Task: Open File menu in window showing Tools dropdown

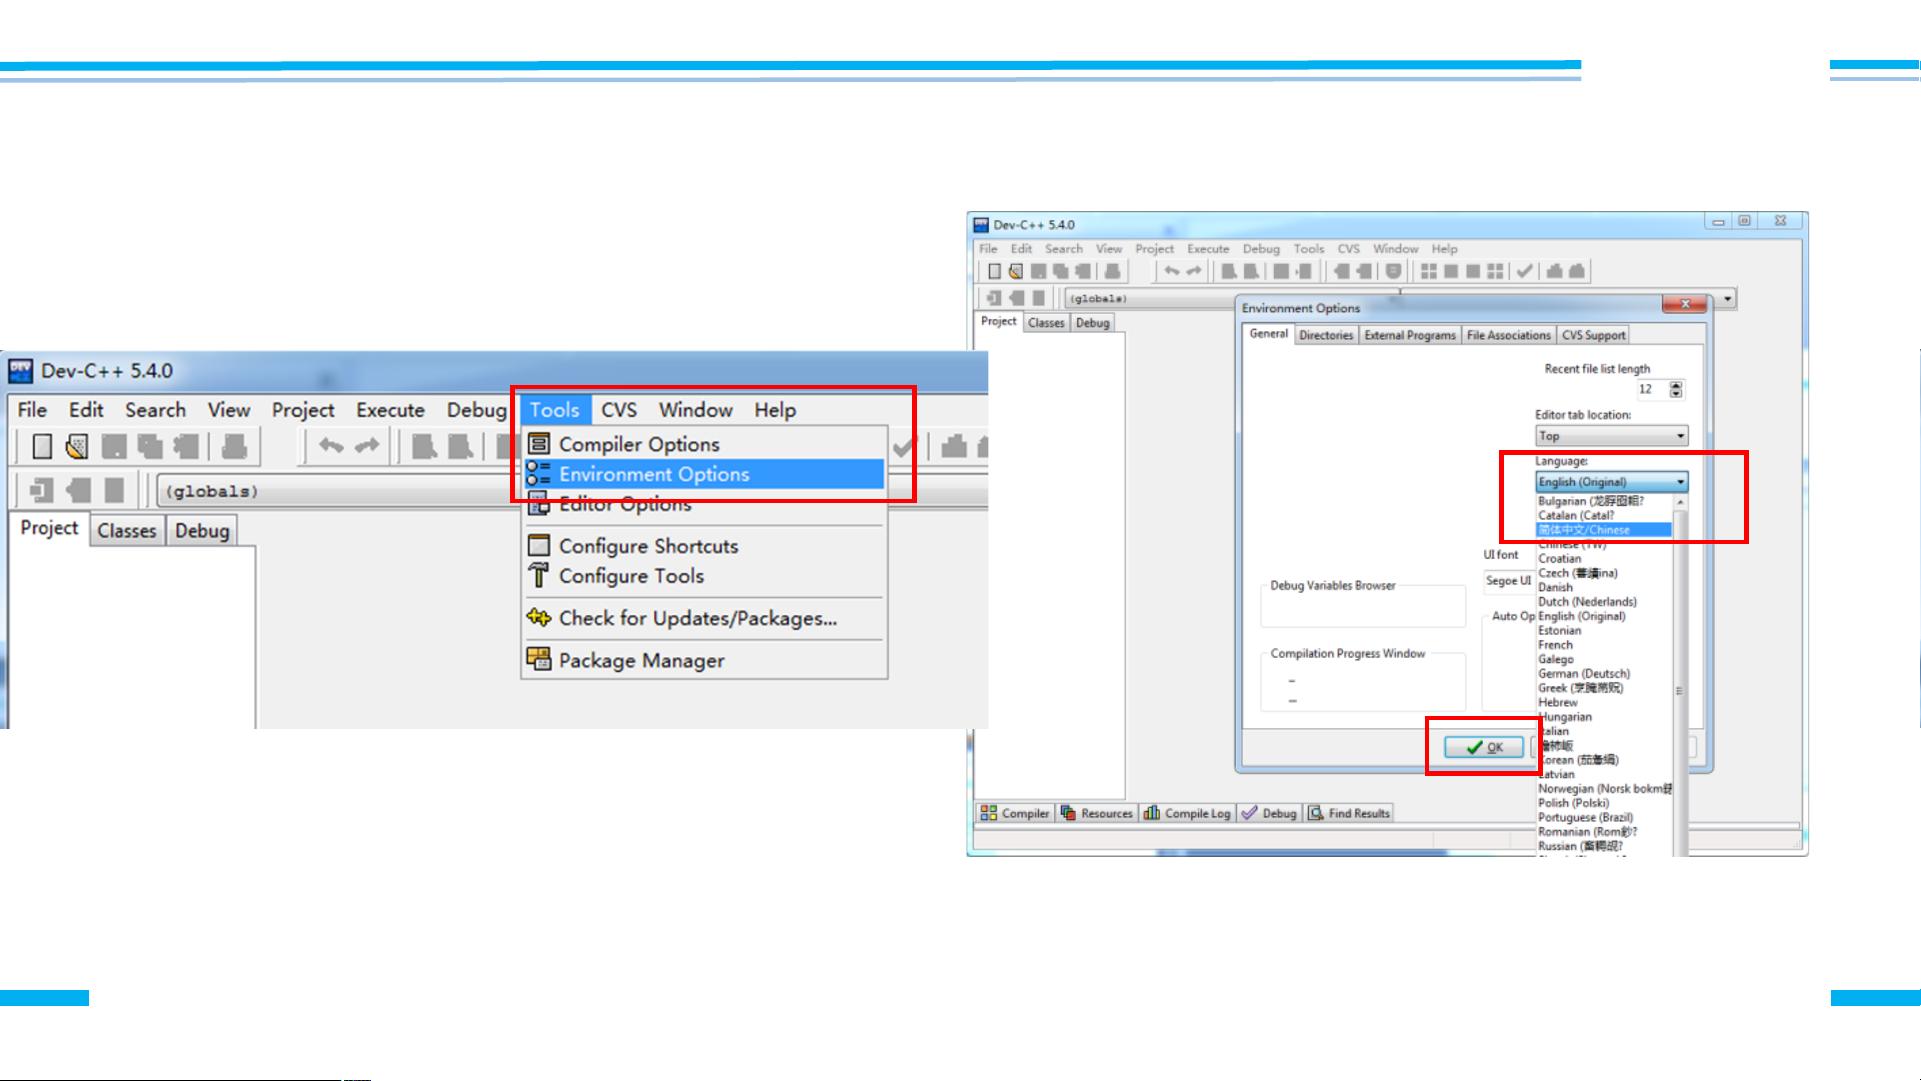Action: (x=32, y=410)
